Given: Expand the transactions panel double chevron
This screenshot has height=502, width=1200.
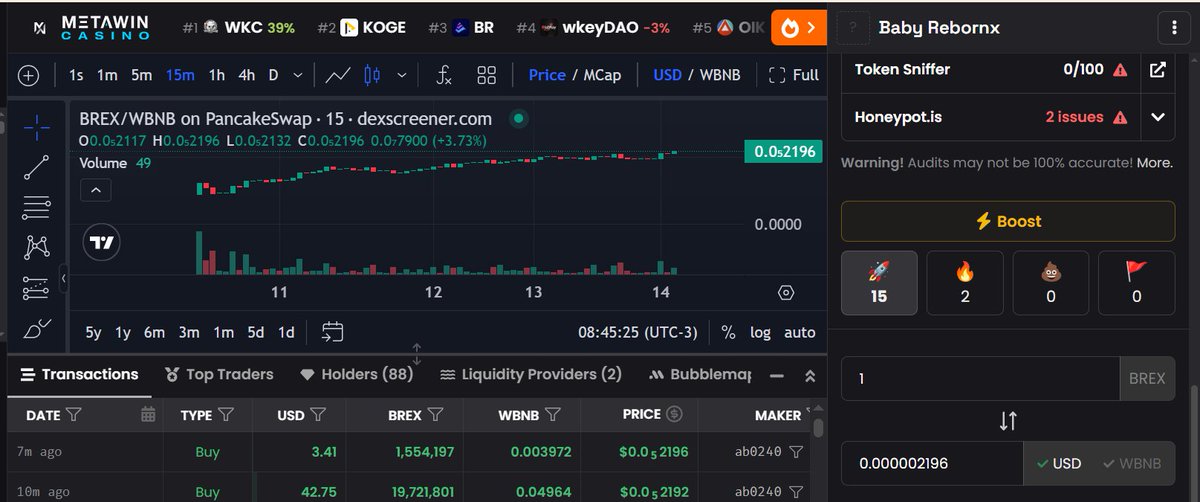Looking at the screenshot, I should point(810,376).
